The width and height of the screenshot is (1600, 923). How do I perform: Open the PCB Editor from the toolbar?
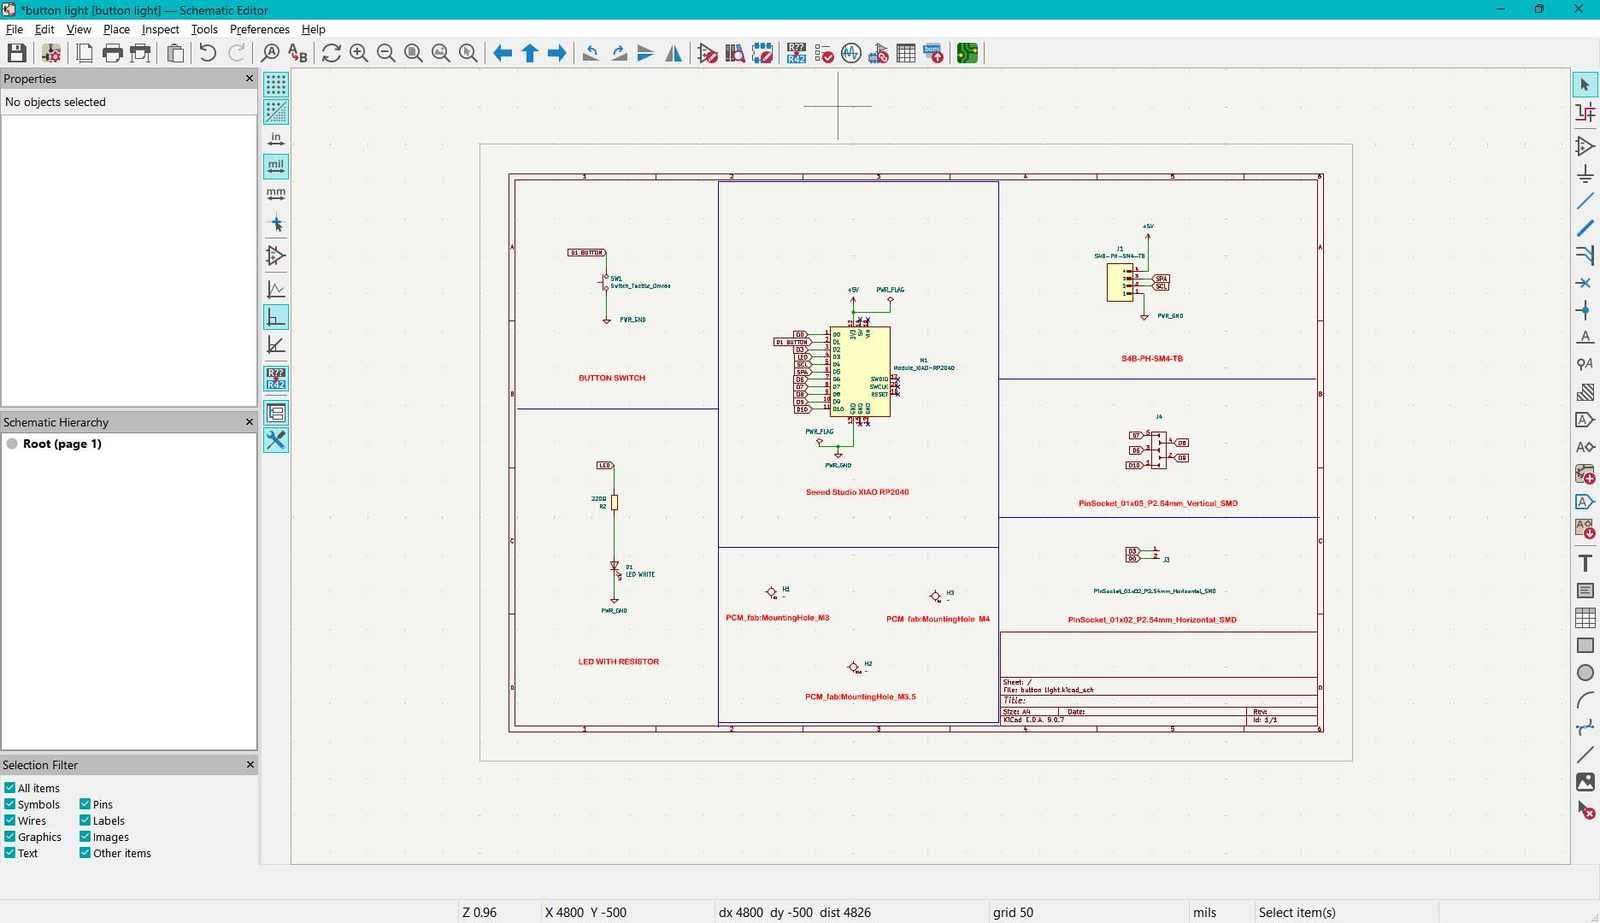click(x=966, y=53)
